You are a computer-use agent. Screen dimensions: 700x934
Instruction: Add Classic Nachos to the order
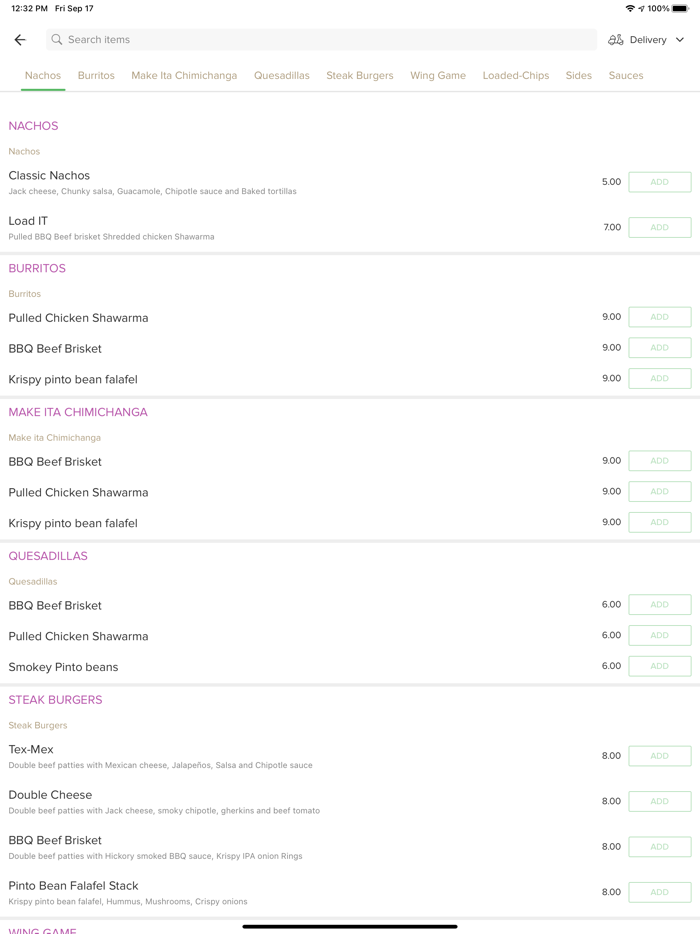(659, 182)
